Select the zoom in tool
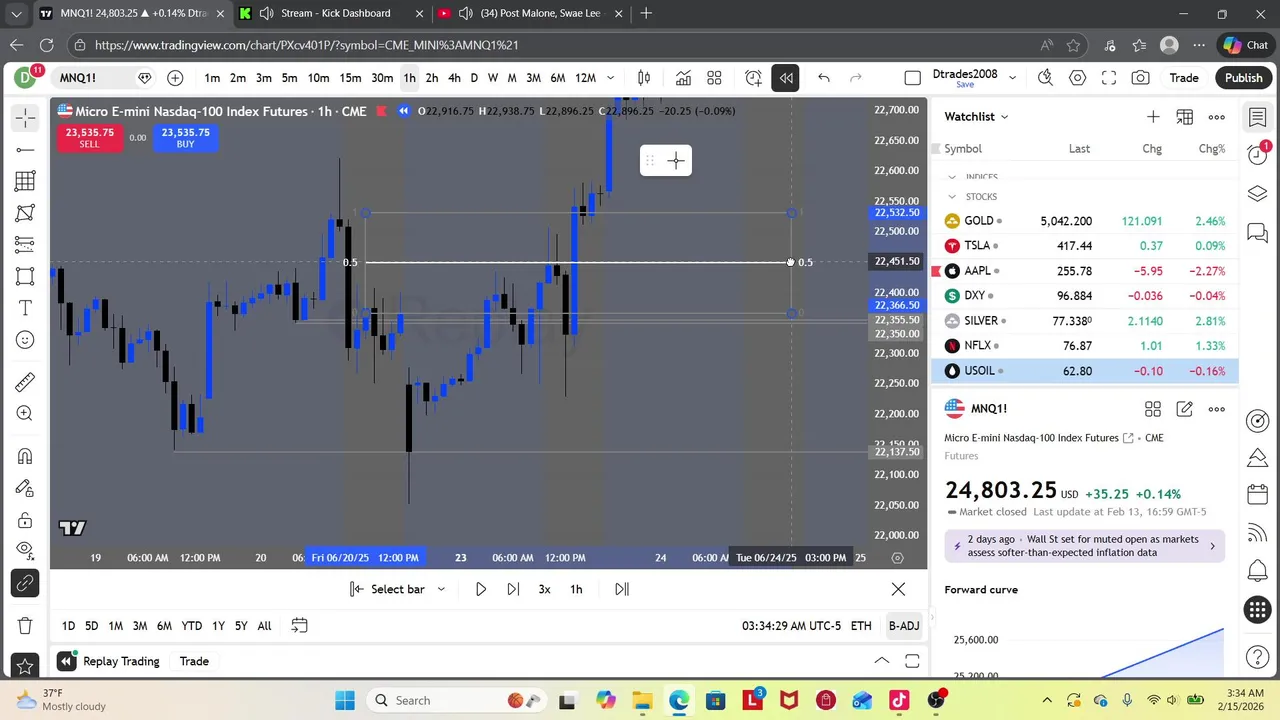The height and width of the screenshot is (720, 1280). point(25,414)
